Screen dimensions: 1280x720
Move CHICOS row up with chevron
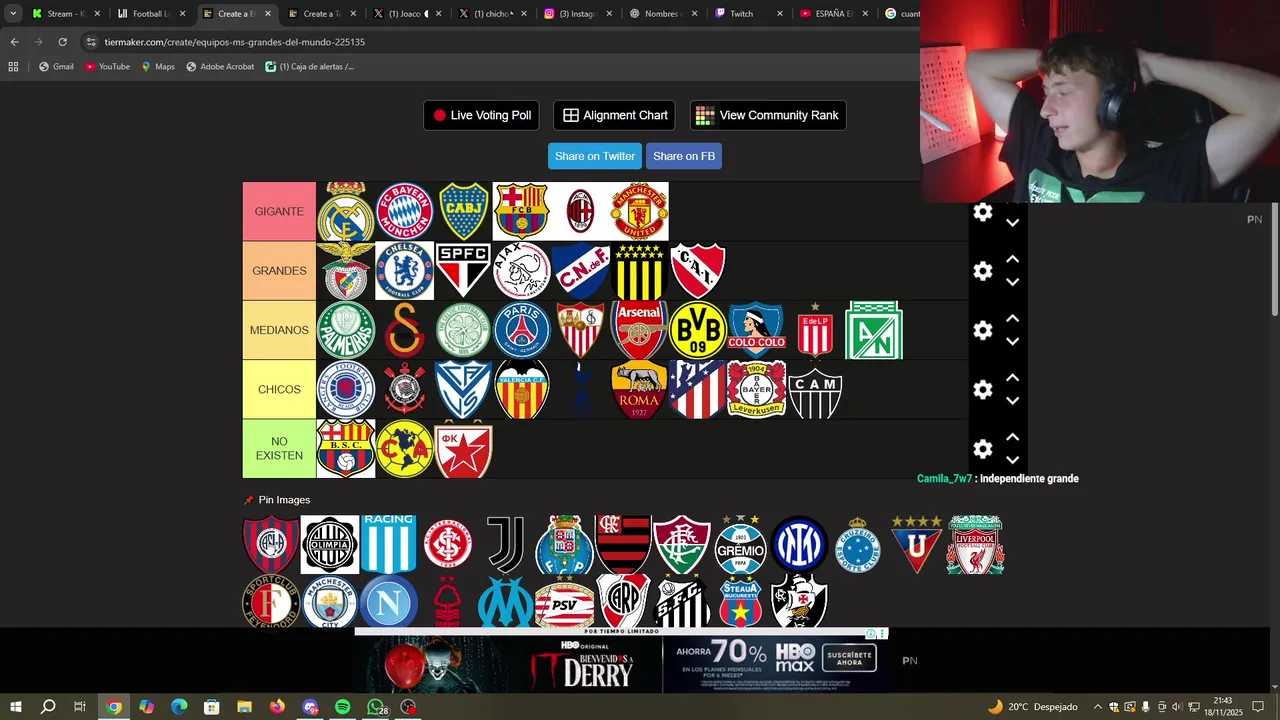pos(1012,377)
